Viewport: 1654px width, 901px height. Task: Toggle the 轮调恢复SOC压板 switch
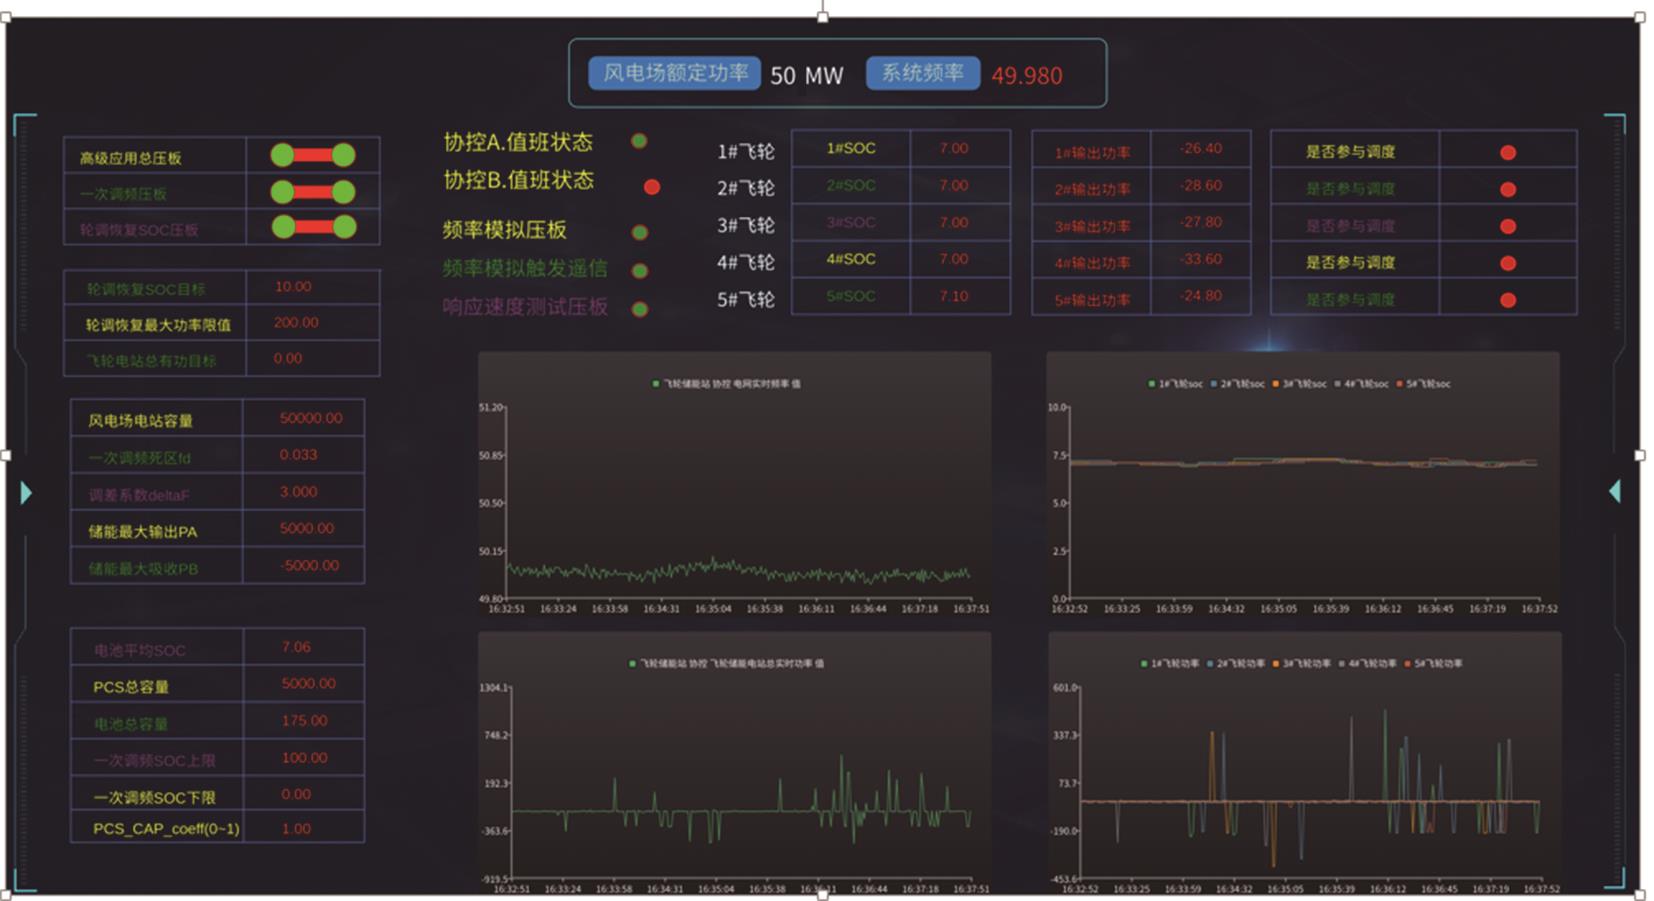[x=313, y=227]
